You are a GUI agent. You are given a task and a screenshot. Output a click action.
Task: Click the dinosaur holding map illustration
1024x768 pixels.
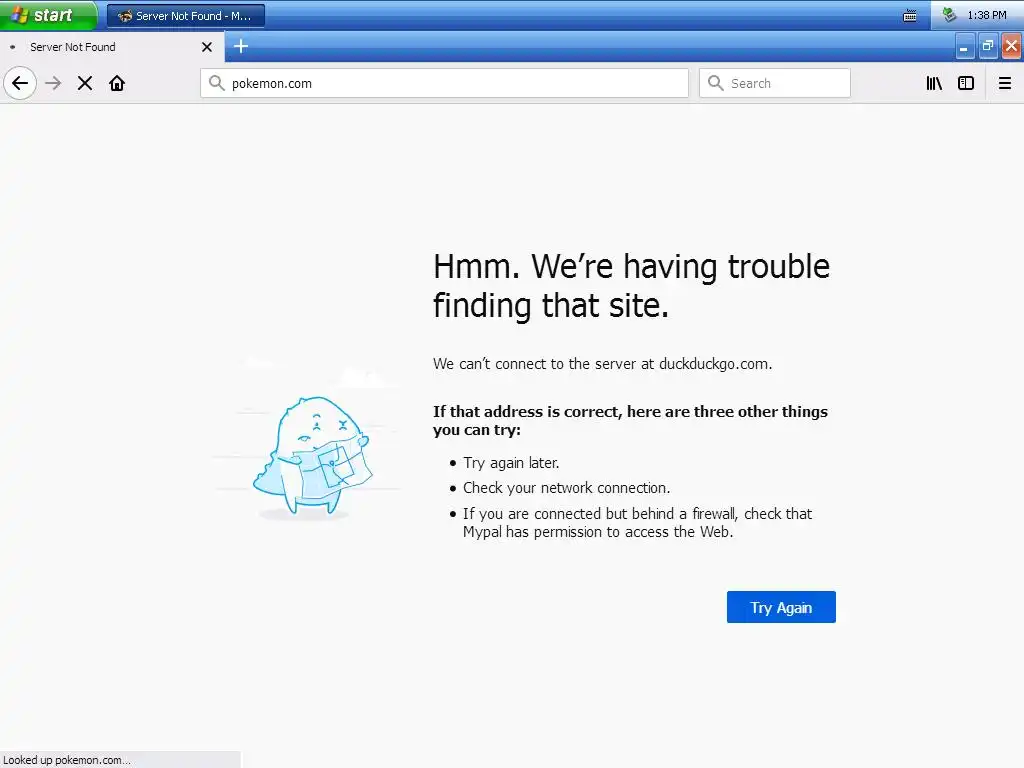coord(312,456)
